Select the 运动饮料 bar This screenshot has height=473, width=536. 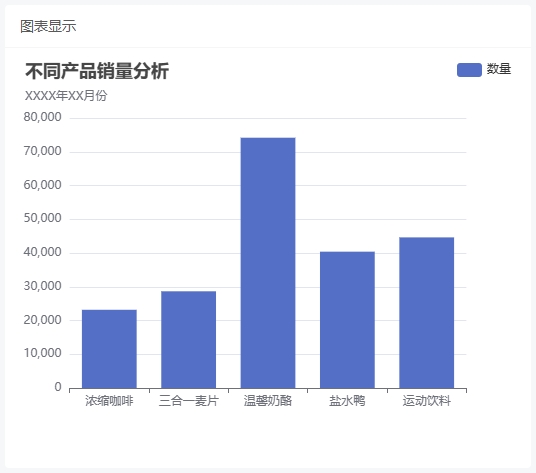(427, 313)
